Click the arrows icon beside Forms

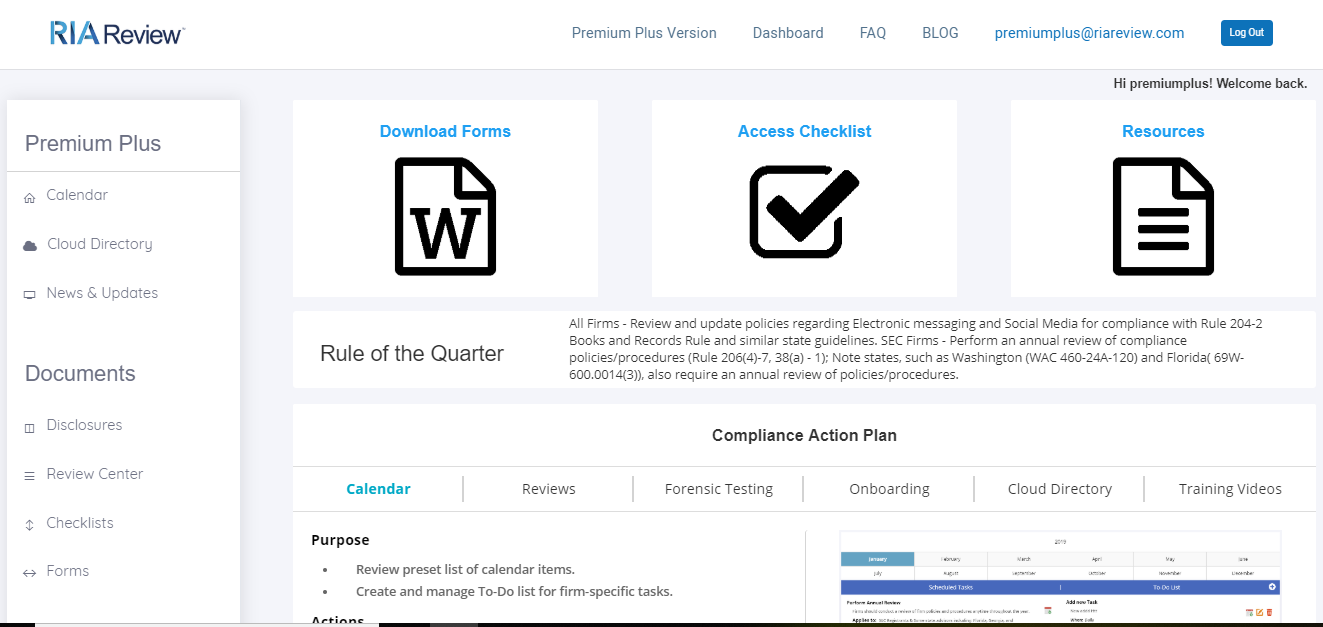29,573
